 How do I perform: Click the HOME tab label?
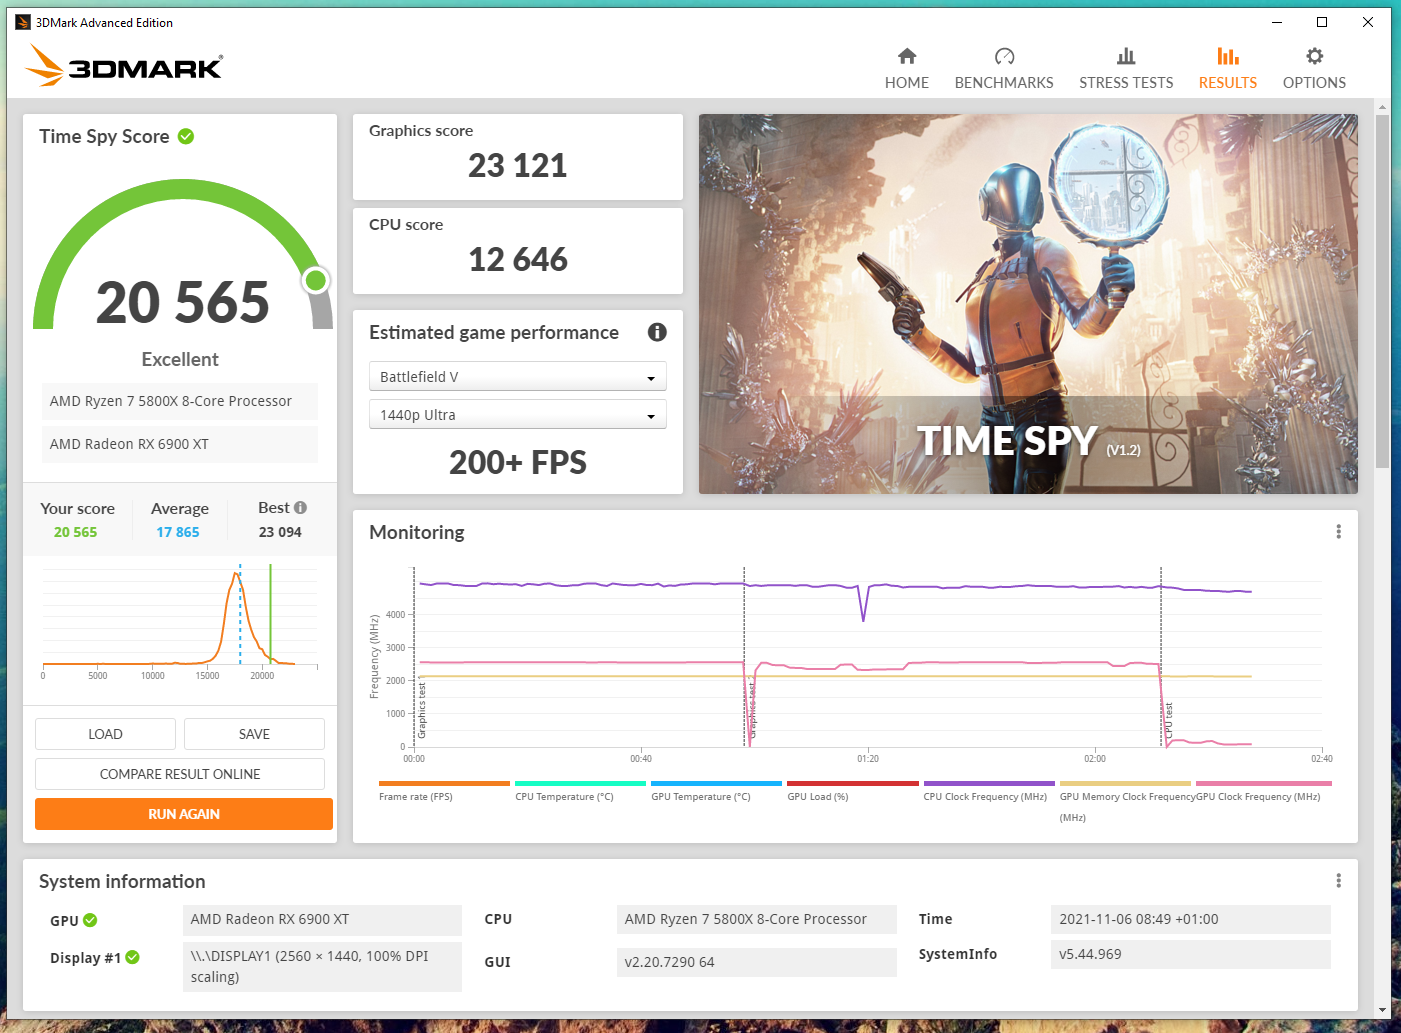(x=906, y=83)
